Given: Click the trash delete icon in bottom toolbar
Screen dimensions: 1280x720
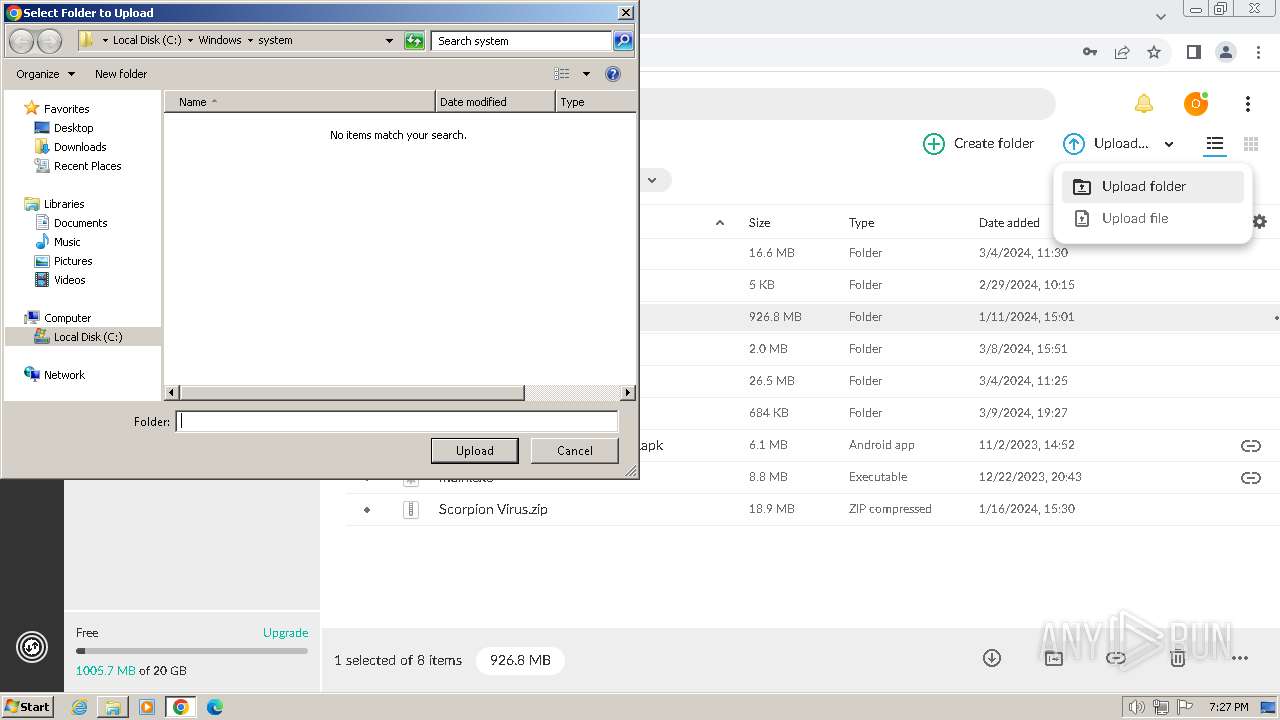Looking at the screenshot, I should click(x=1178, y=658).
